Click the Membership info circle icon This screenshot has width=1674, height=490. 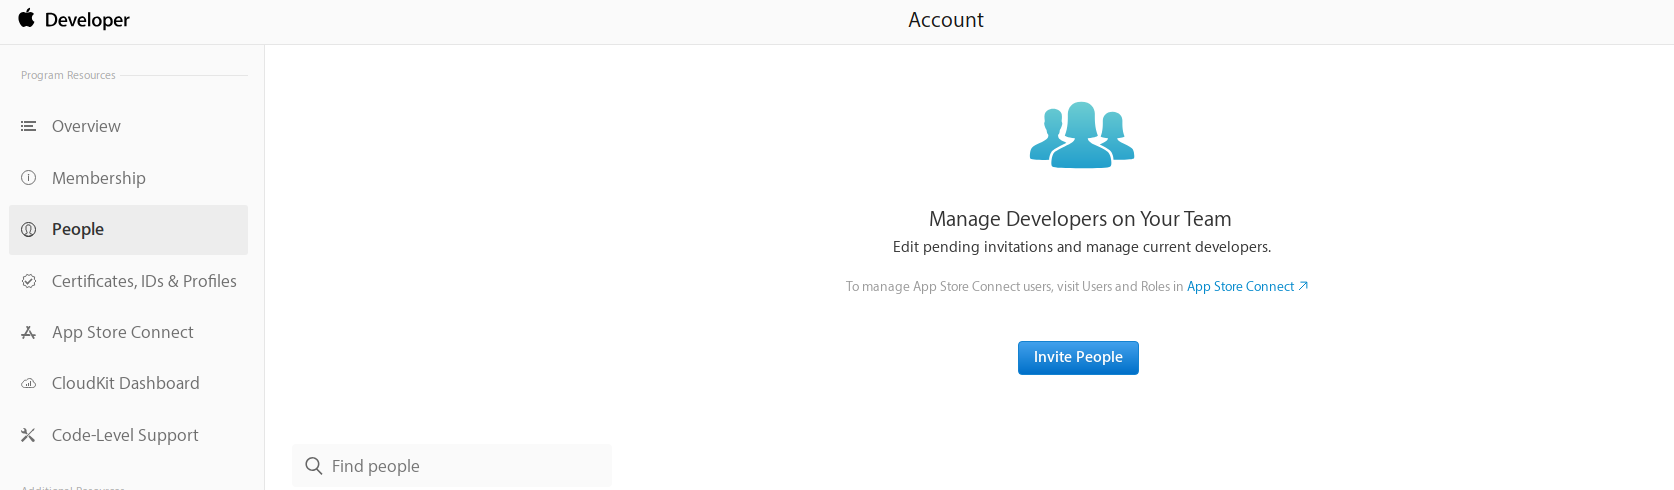pos(29,178)
